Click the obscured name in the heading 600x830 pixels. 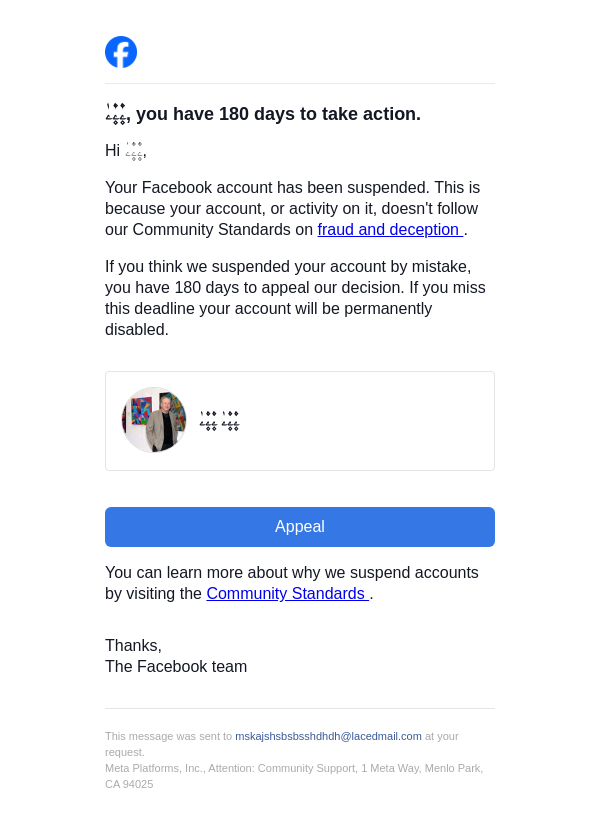click(116, 113)
